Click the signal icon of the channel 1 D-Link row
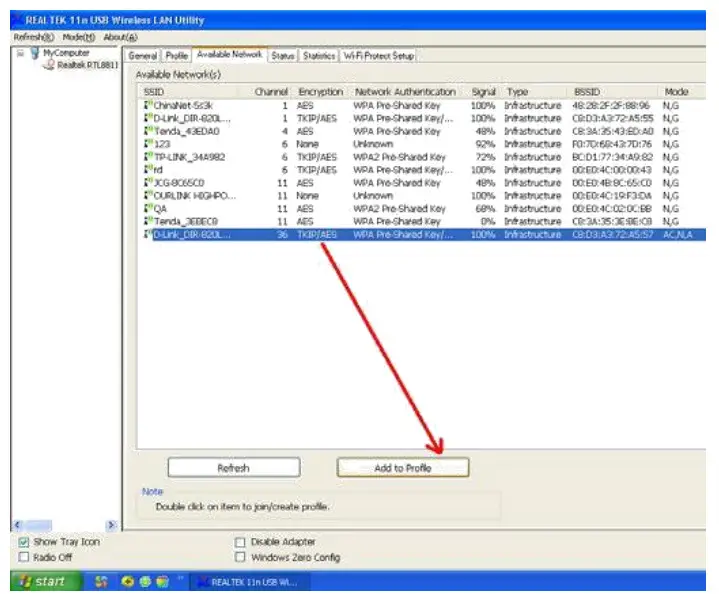 coord(148,118)
